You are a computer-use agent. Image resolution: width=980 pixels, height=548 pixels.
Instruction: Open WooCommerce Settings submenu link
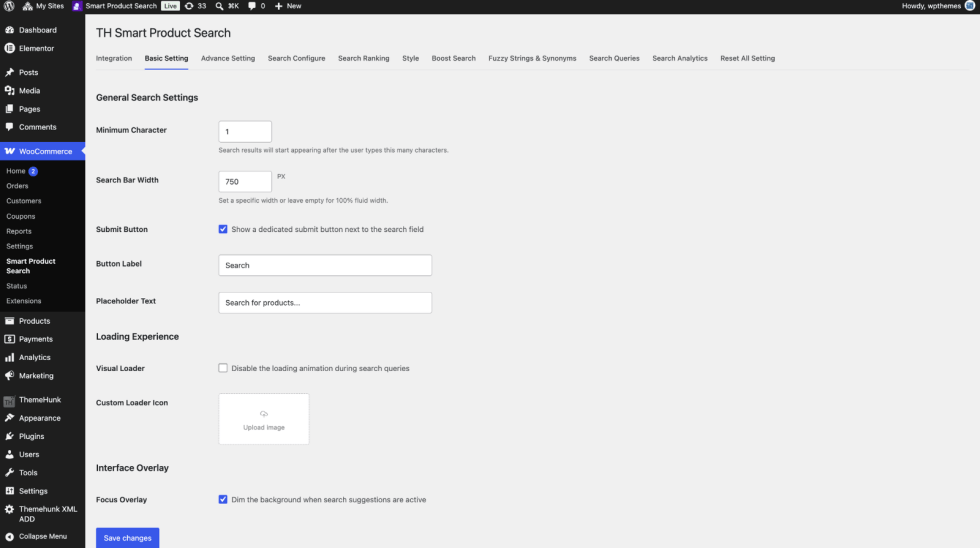click(x=19, y=246)
